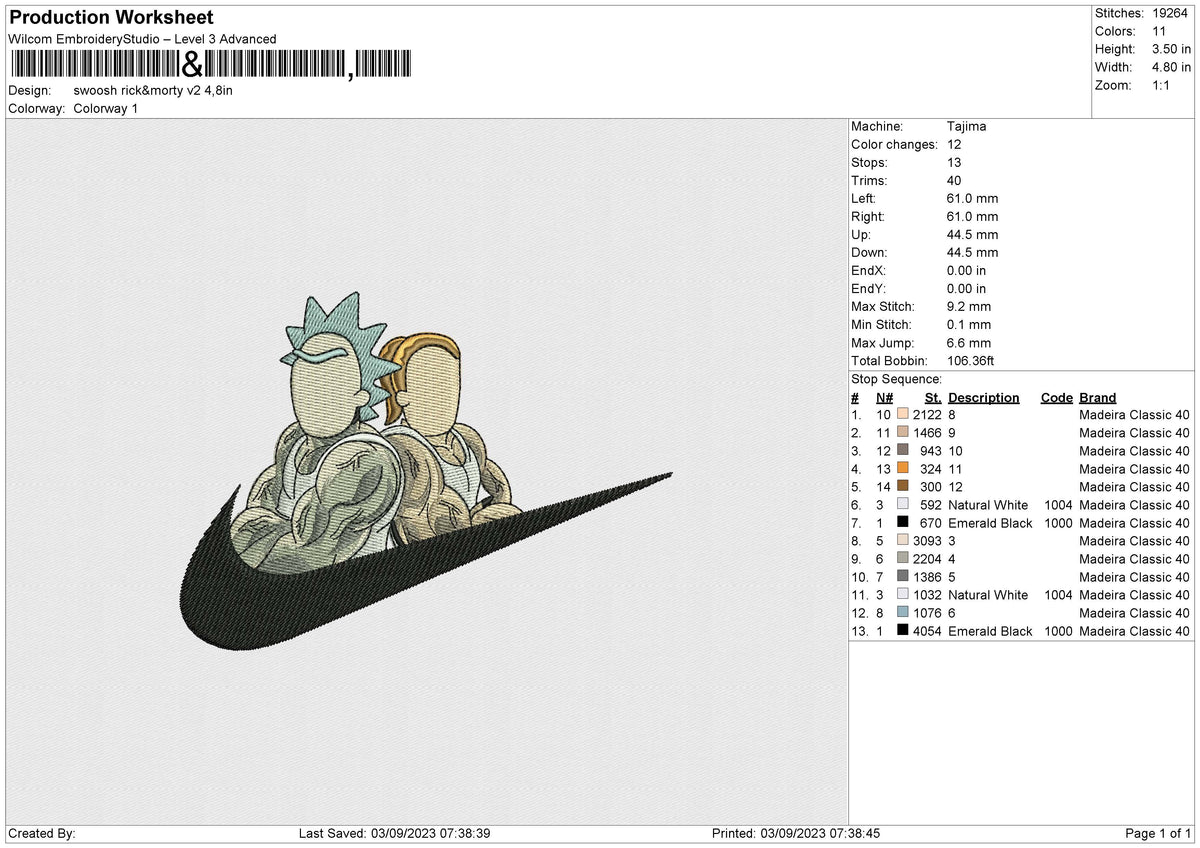This screenshot has height=848, width=1200.
Task: Click the Up value '44.5 mm'
Action: pos(972,234)
